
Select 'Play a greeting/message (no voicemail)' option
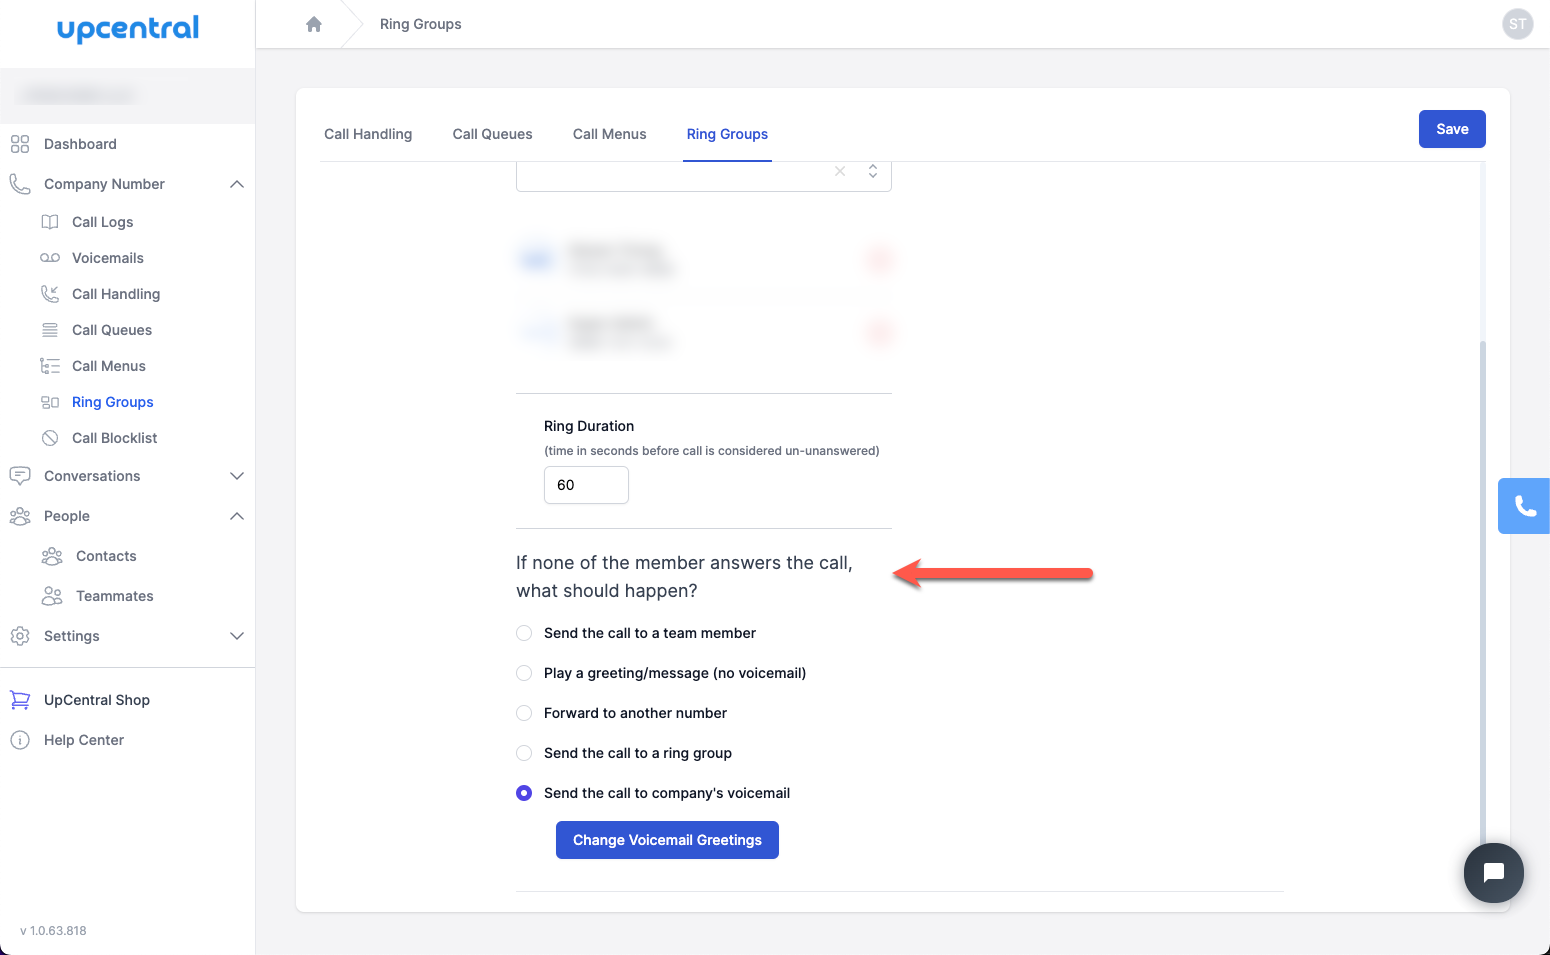click(x=524, y=673)
